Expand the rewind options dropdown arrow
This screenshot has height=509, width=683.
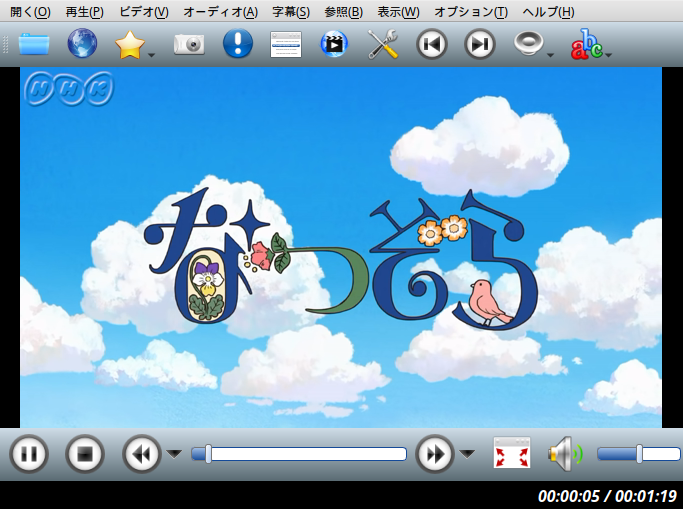pos(174,454)
